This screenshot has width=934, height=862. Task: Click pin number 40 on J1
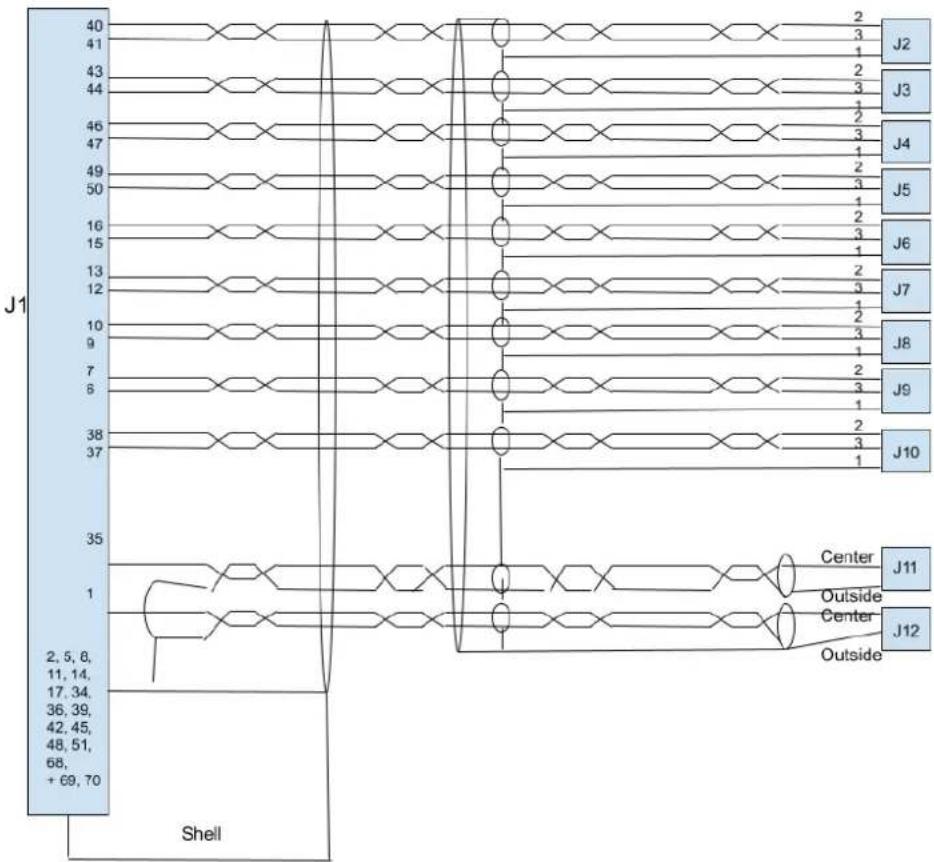tap(95, 26)
